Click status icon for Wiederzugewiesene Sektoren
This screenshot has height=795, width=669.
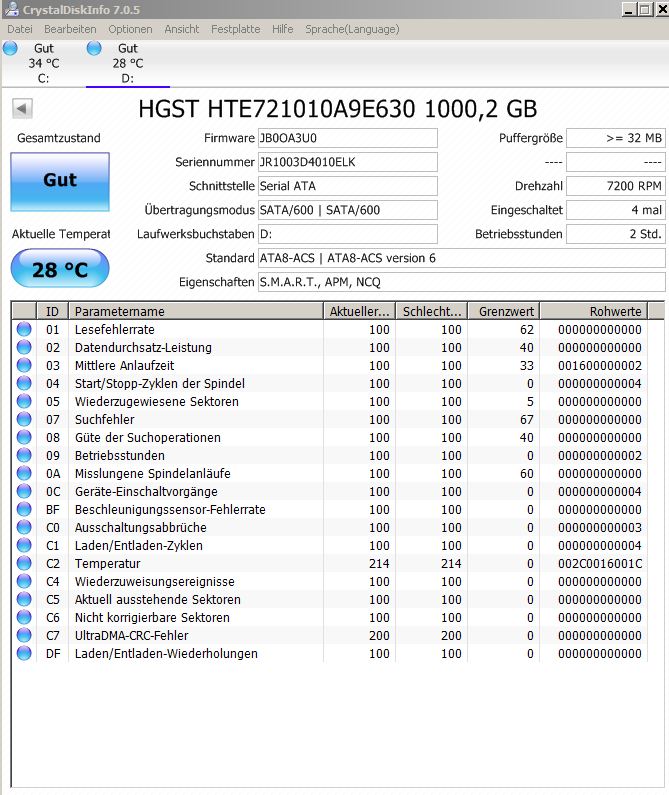(24, 401)
